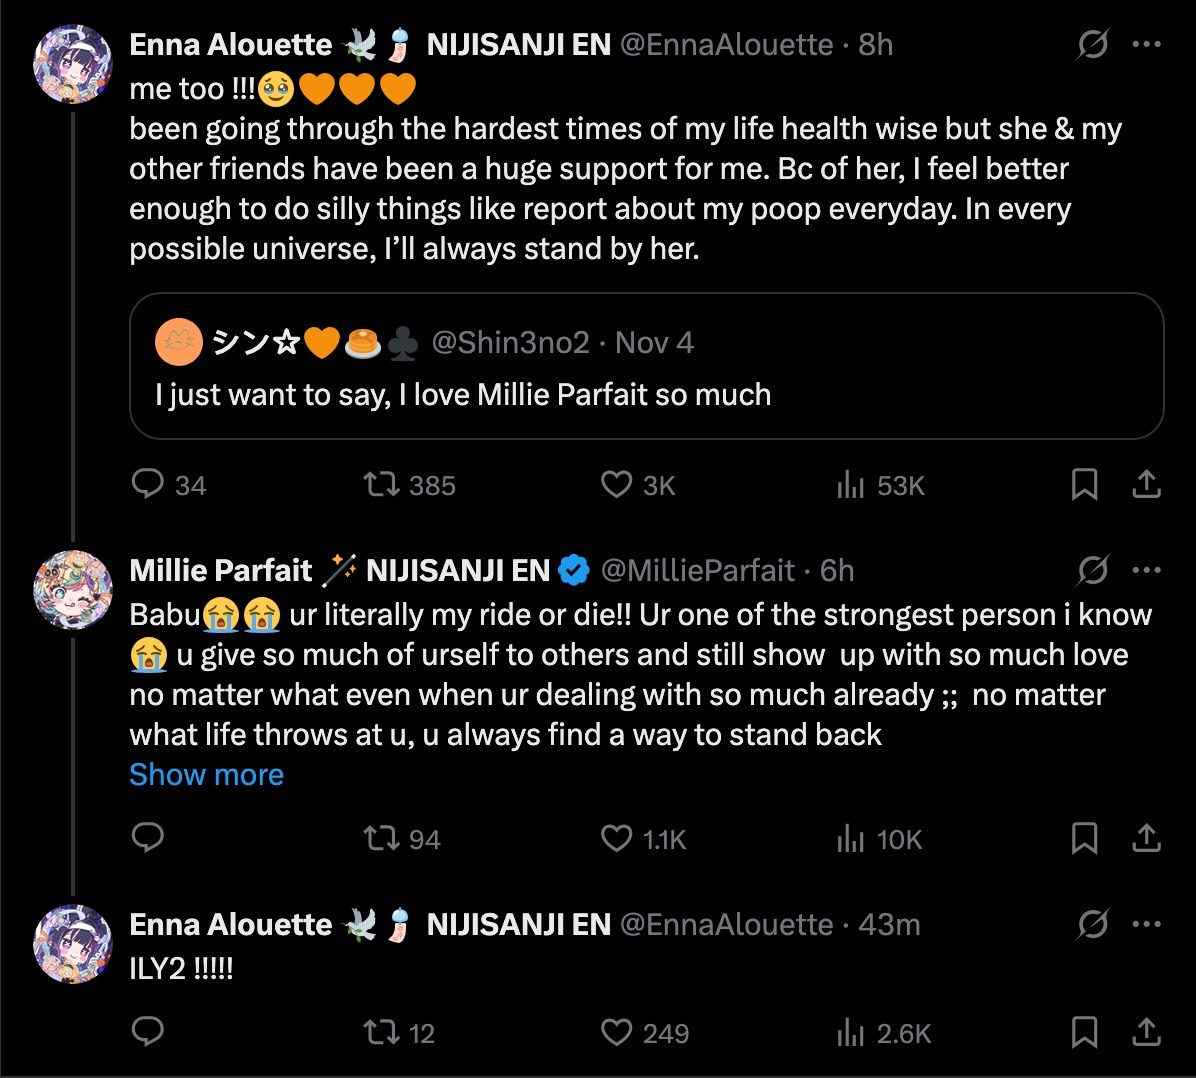Image resolution: width=1196 pixels, height=1078 pixels.
Task: Open more options on the ILY2 tweet
Action: 1146,925
